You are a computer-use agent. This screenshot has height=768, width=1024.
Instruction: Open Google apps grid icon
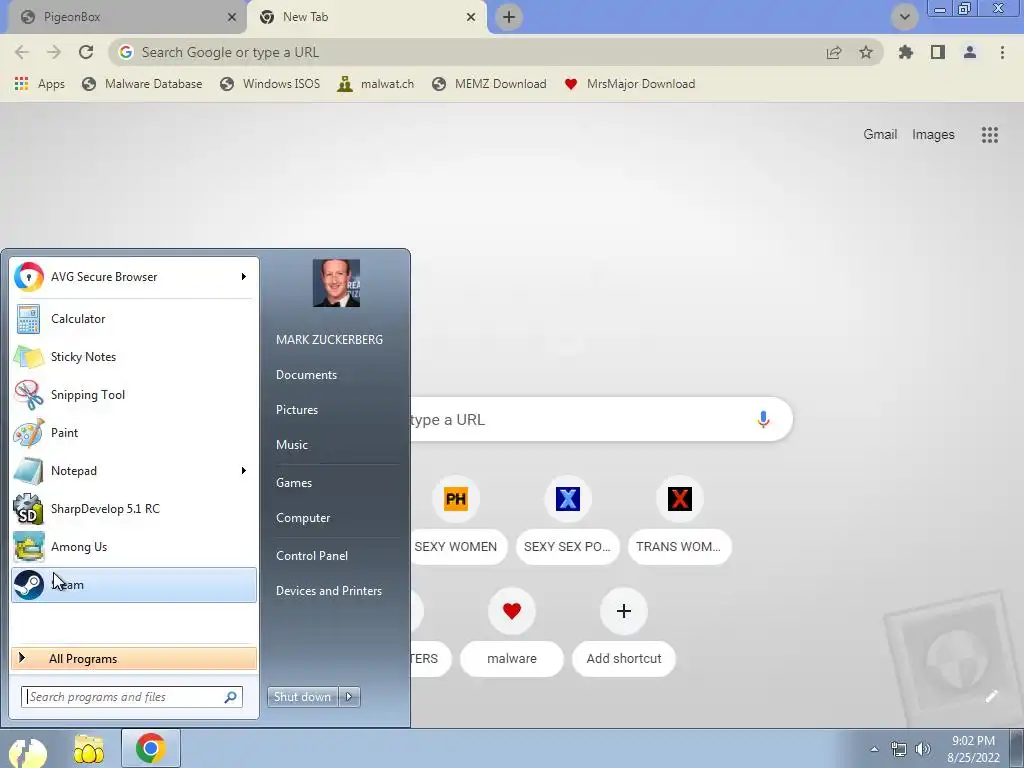pyautogui.click(x=990, y=135)
